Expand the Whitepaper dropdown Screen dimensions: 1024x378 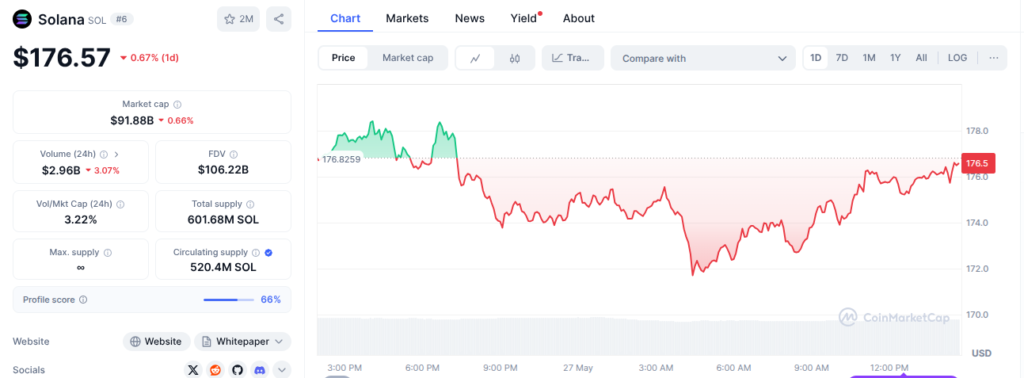[243, 341]
